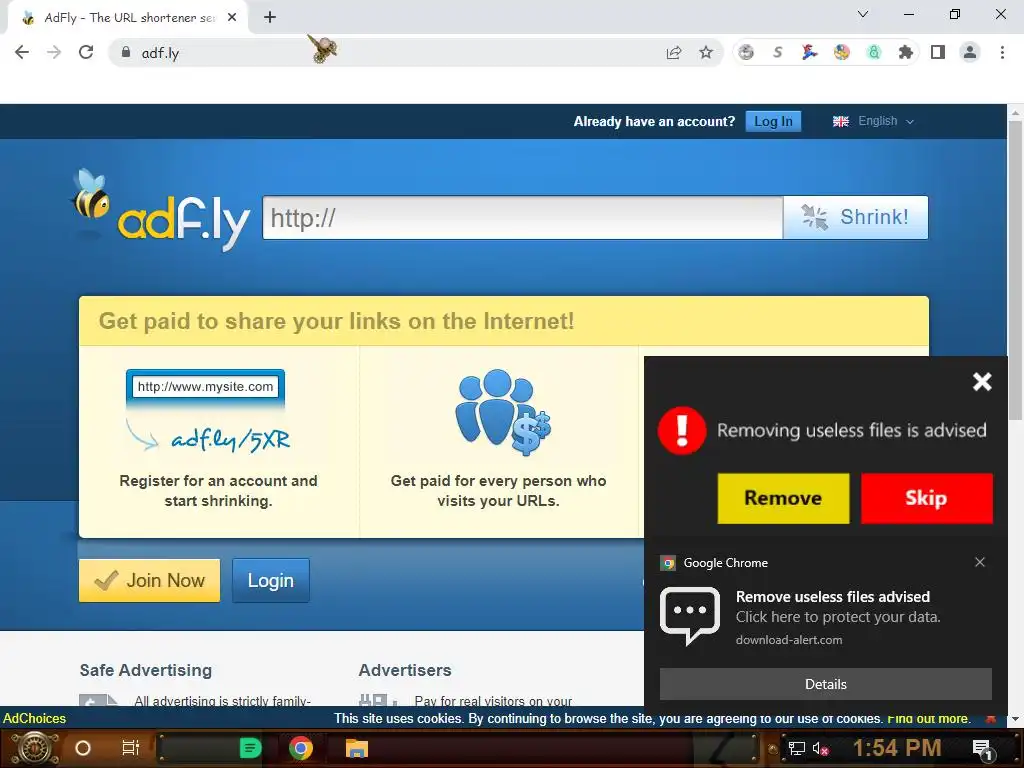Click the red exclamation warning icon
Viewport: 1024px width, 768px height.
pyautogui.click(x=682, y=430)
